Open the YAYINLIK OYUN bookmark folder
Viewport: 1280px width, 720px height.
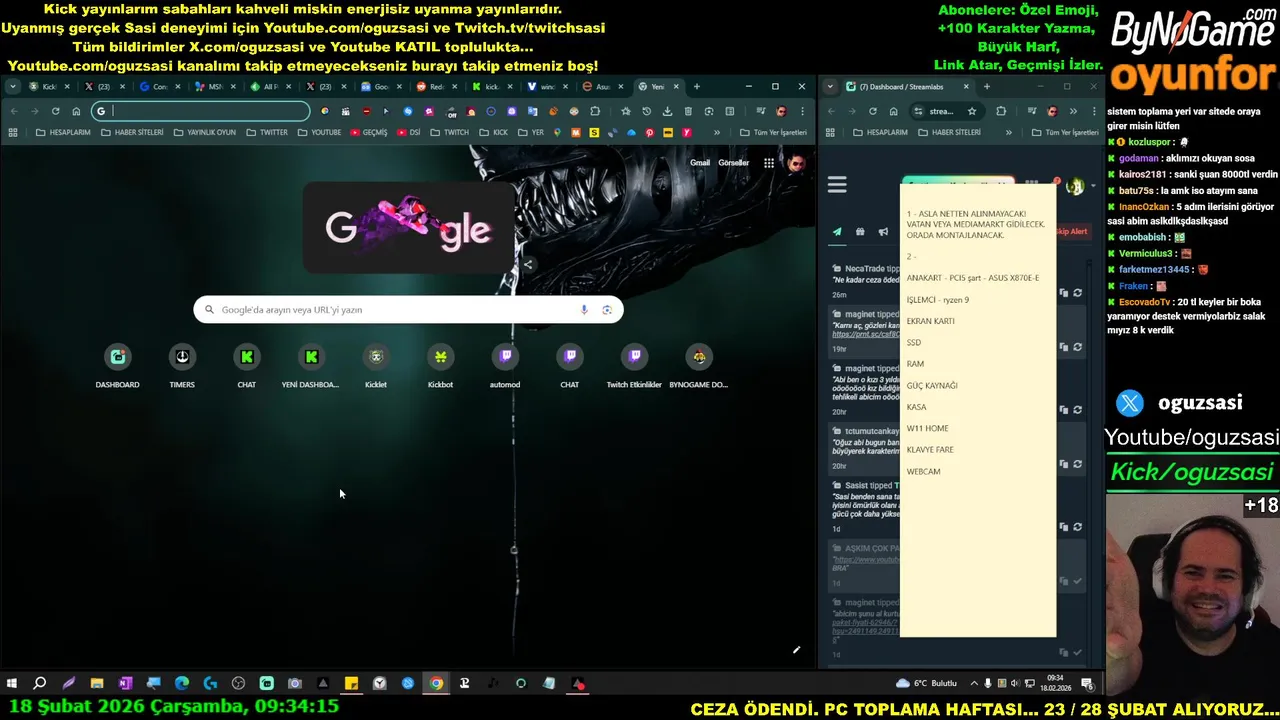pyautogui.click(x=204, y=132)
